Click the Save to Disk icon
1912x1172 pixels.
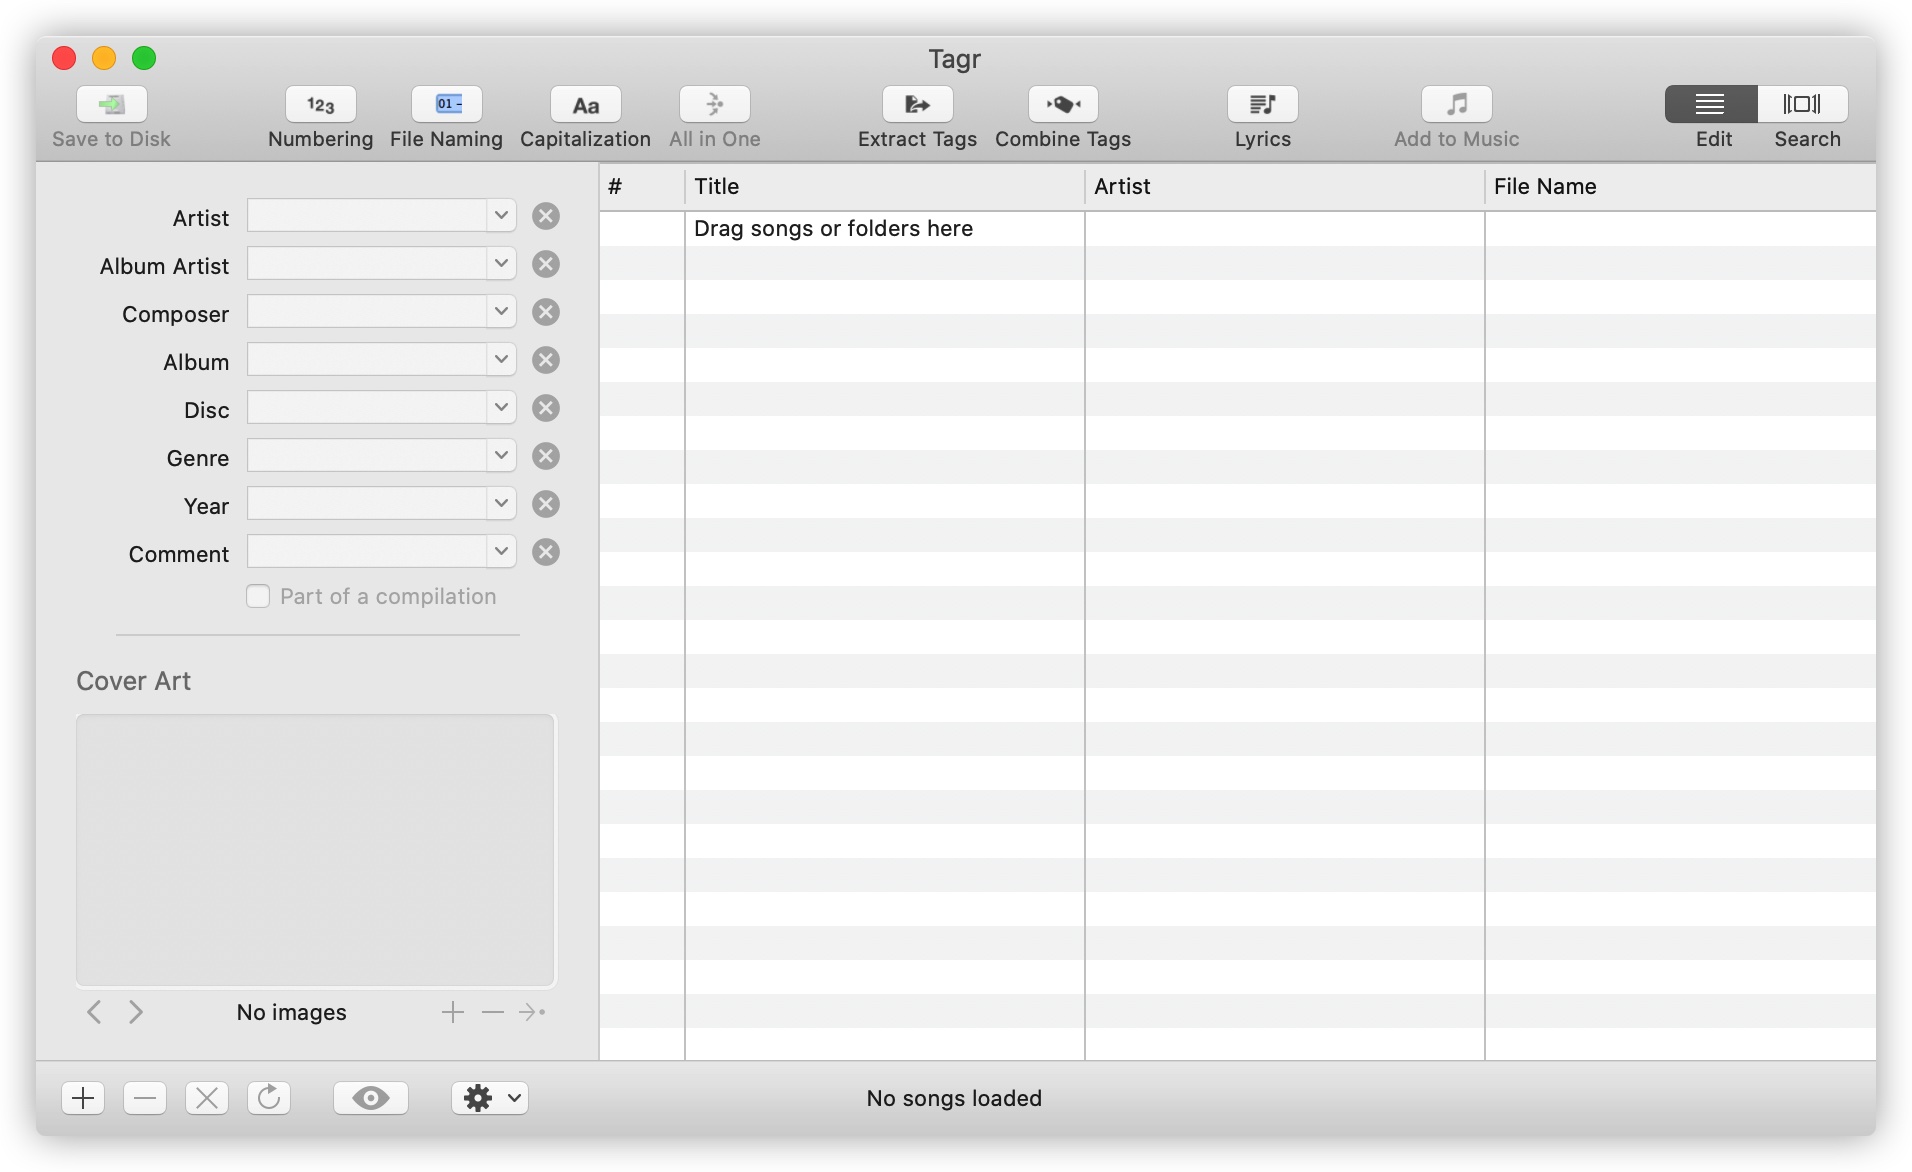click(110, 104)
